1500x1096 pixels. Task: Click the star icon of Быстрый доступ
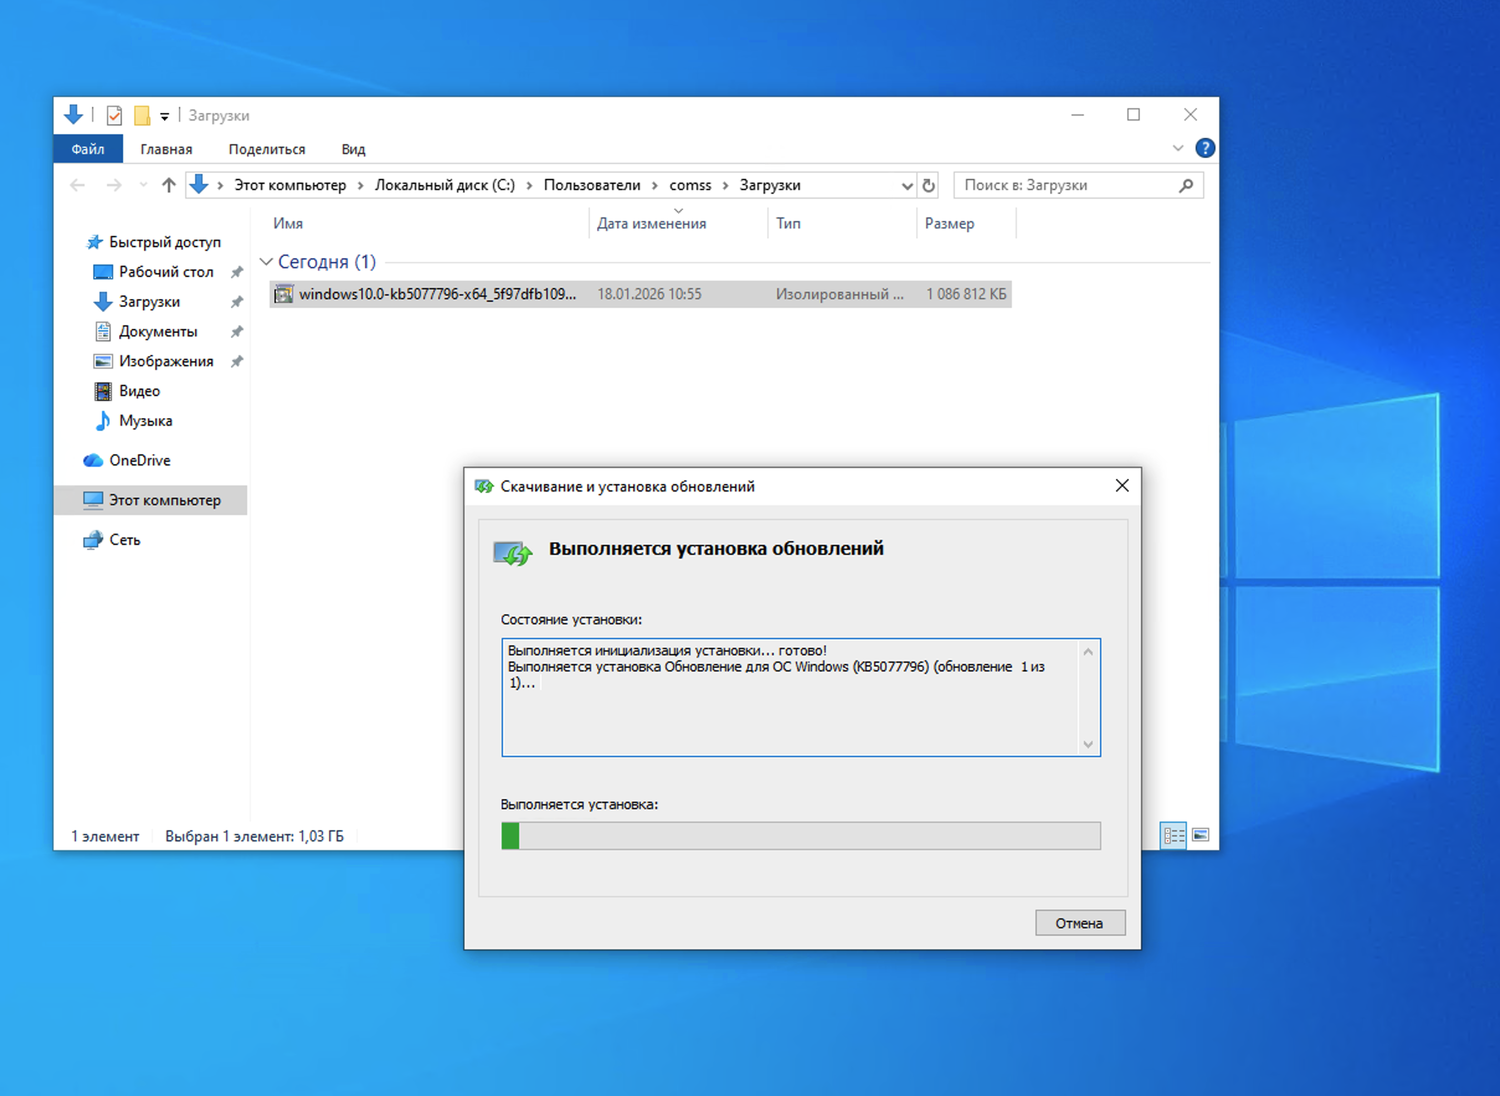click(x=94, y=242)
